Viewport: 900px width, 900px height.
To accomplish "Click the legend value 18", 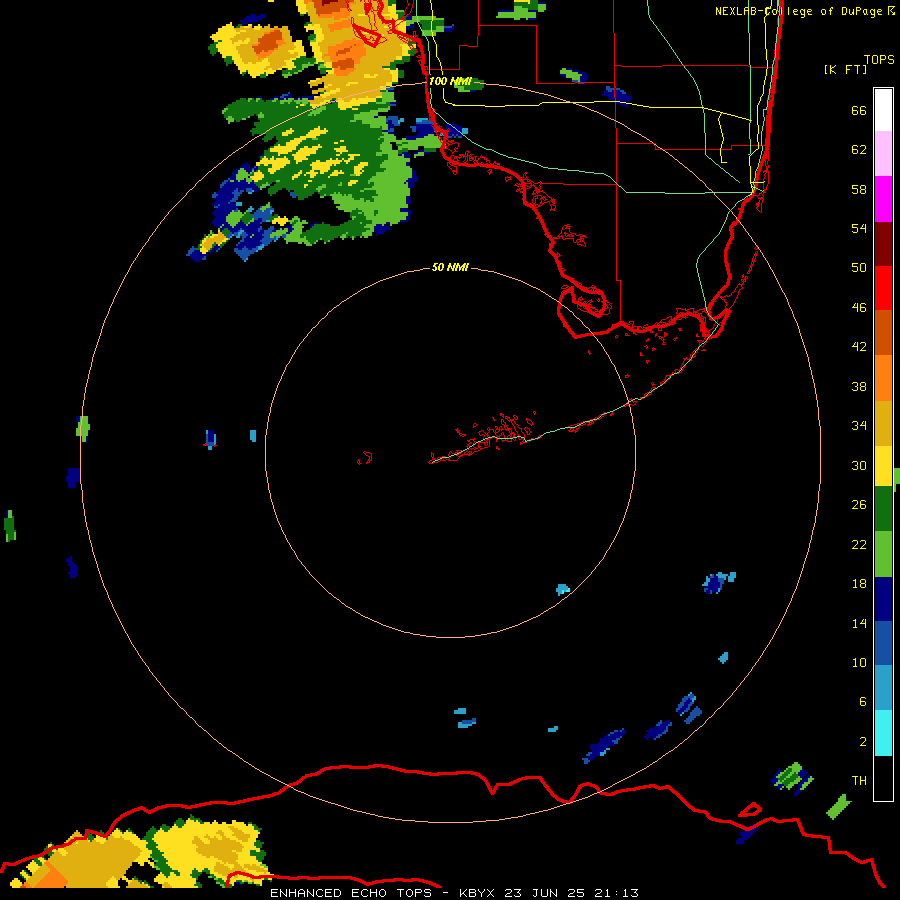I will coord(859,584).
